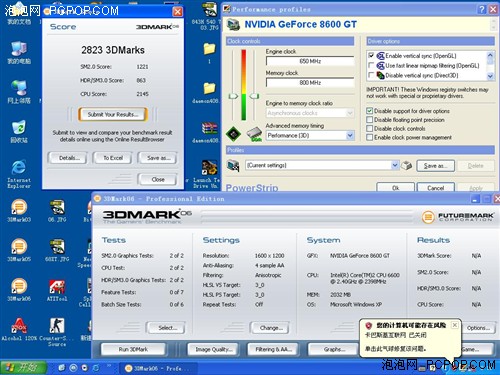The height and width of the screenshot is (375, 500).
Task: Adjust the memory clock slider handle
Action: point(254,96)
